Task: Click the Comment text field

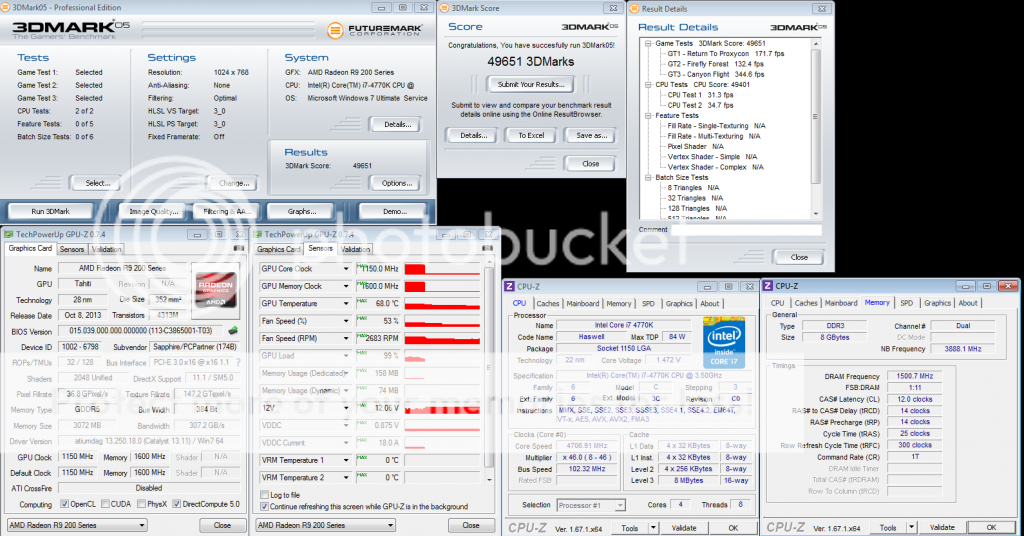Action: pos(728,242)
